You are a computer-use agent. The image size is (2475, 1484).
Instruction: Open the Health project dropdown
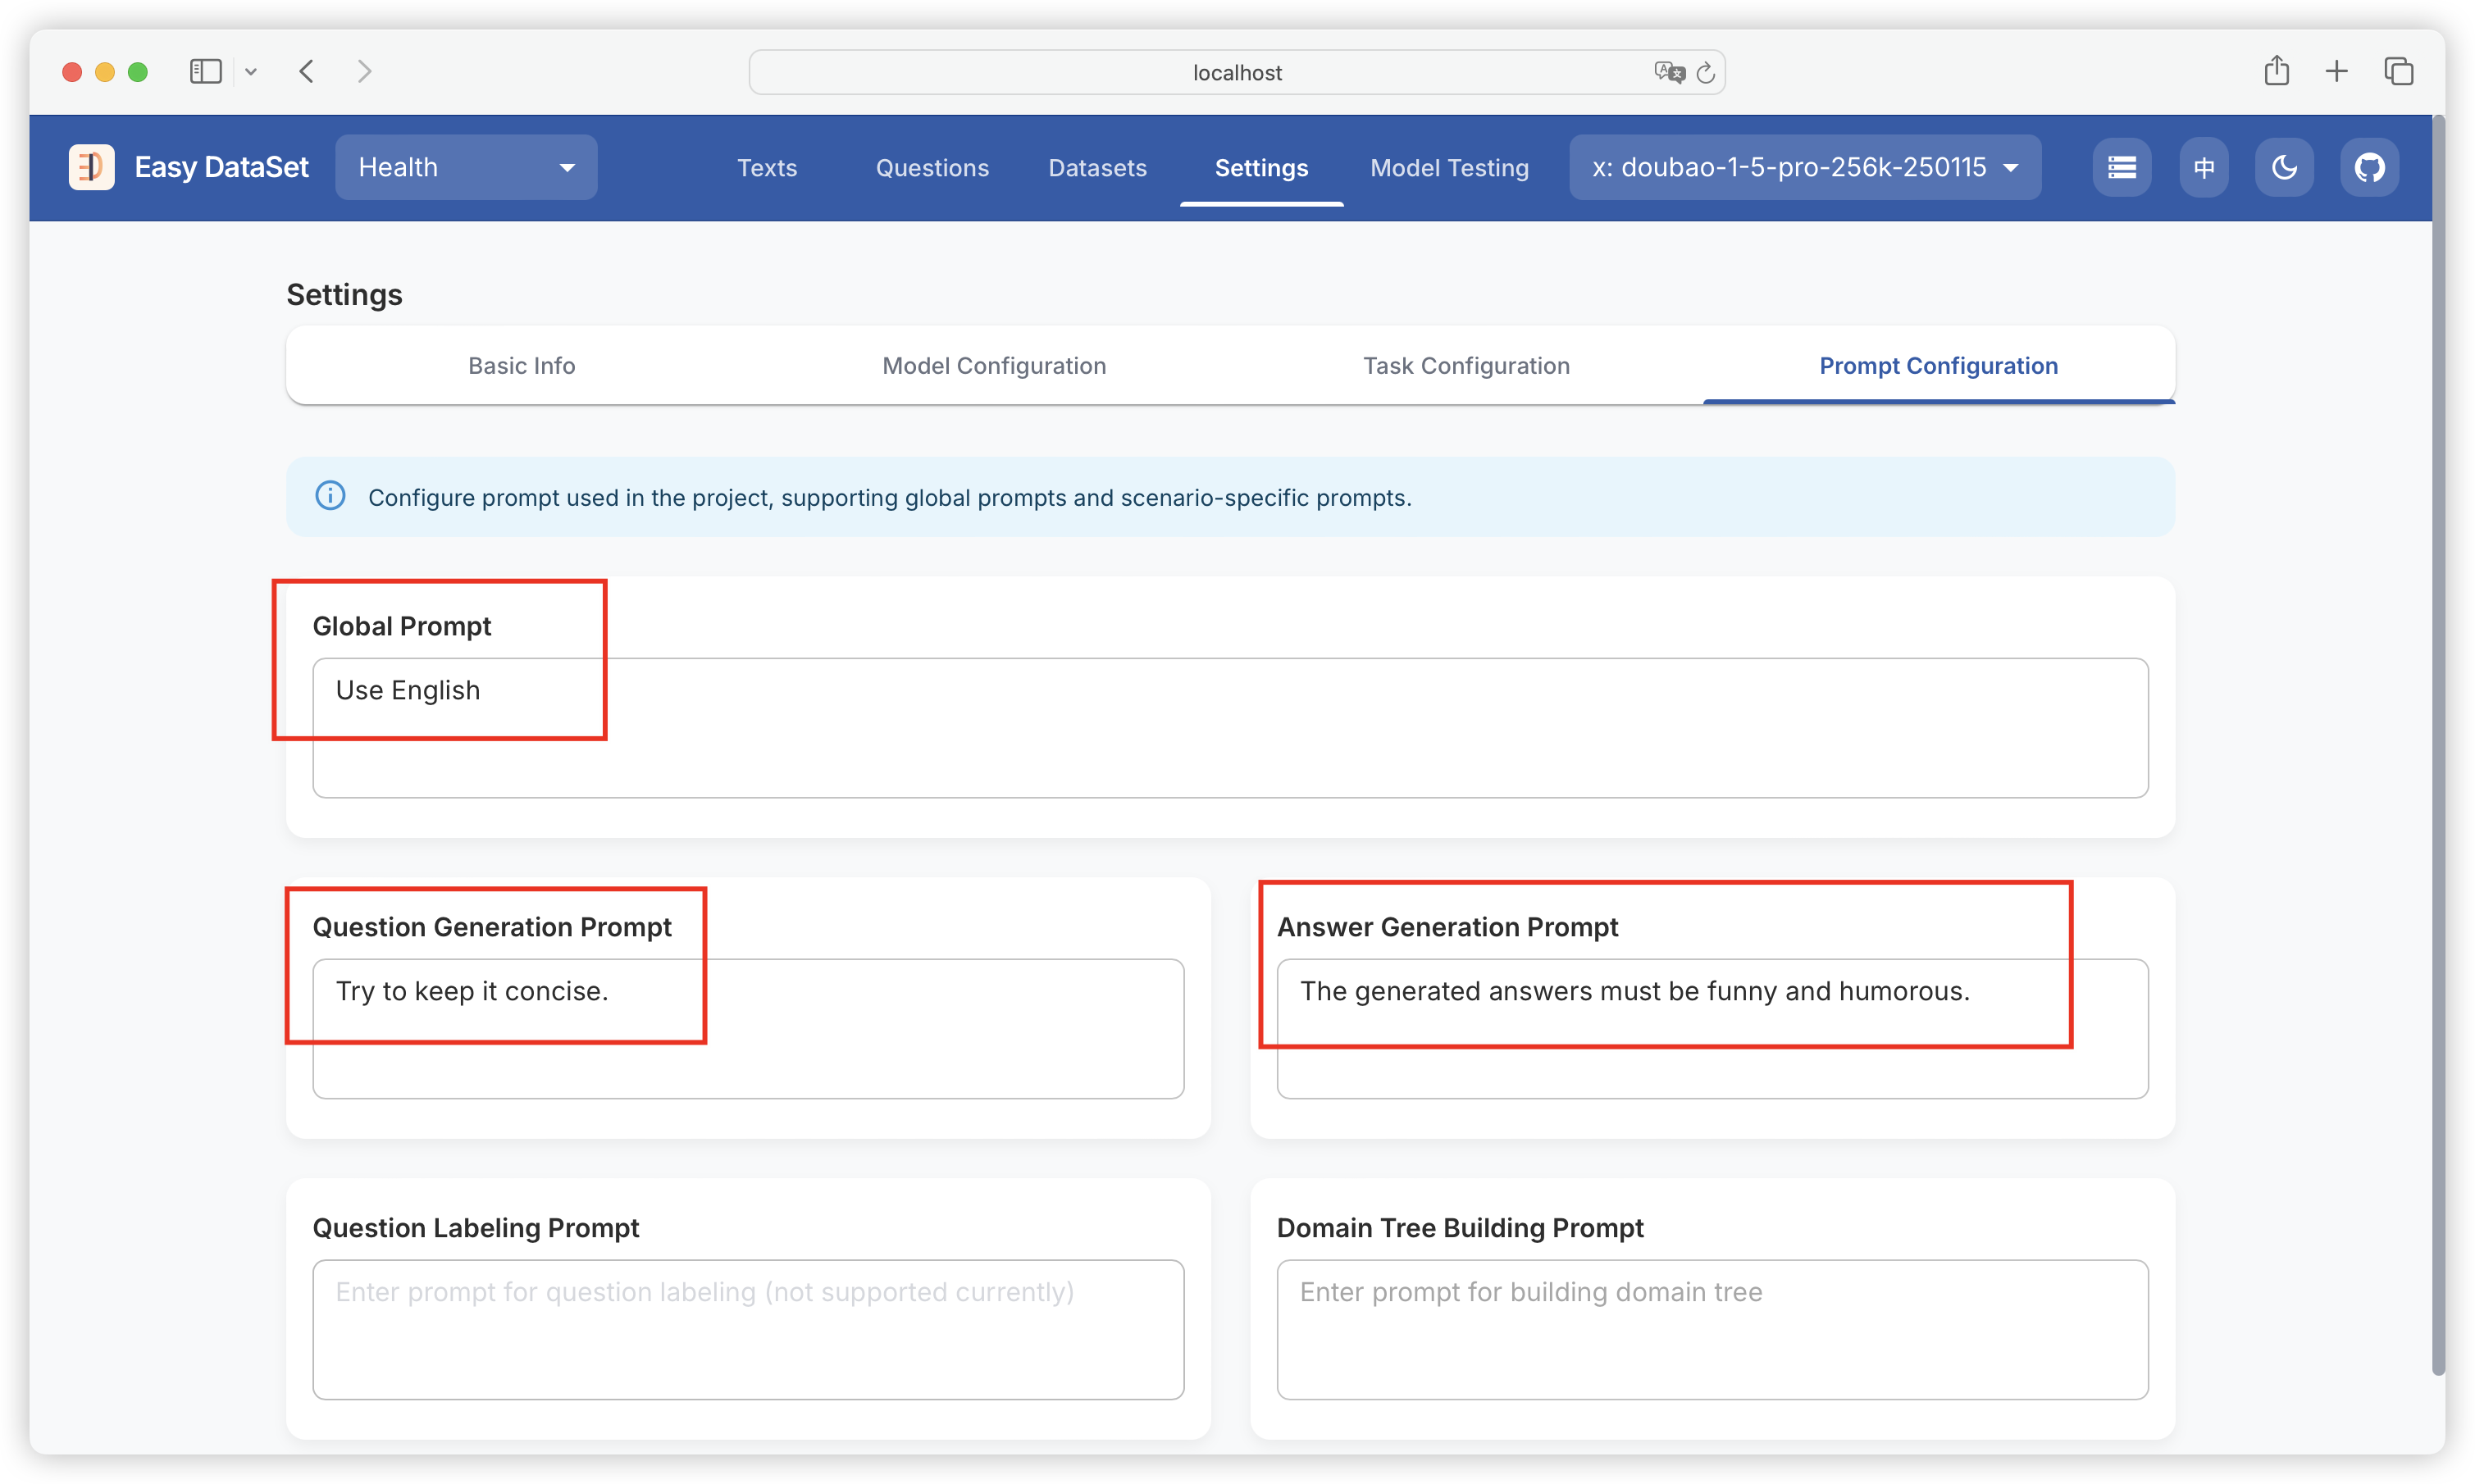[x=466, y=167]
